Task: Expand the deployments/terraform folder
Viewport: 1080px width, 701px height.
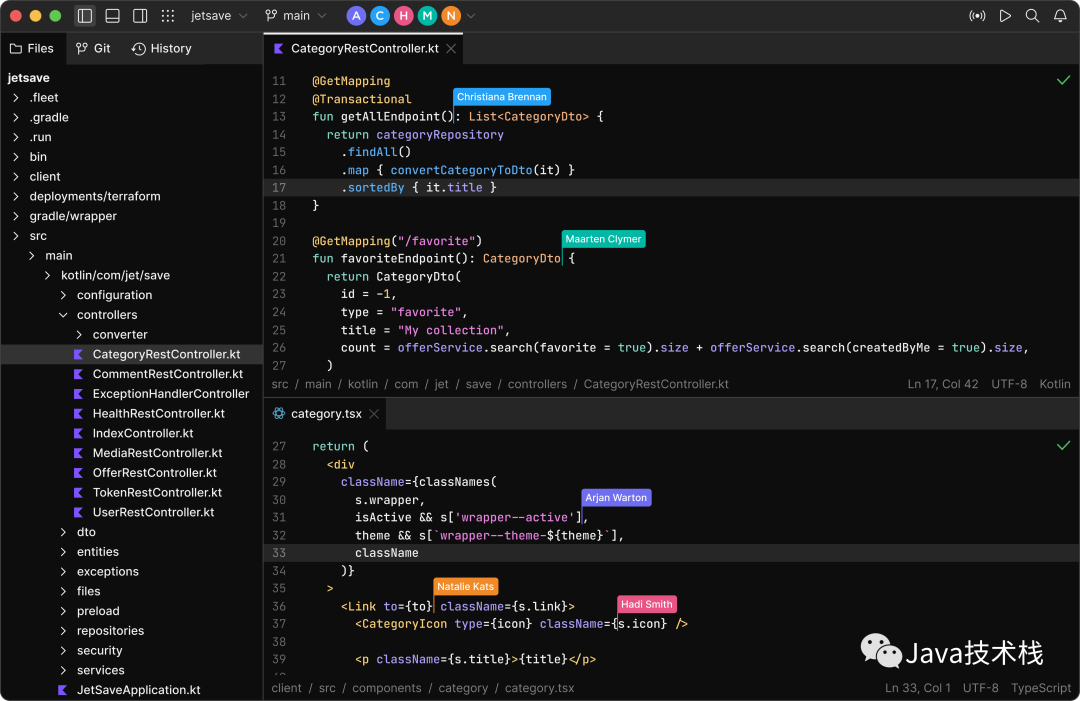Action: click(x=15, y=196)
